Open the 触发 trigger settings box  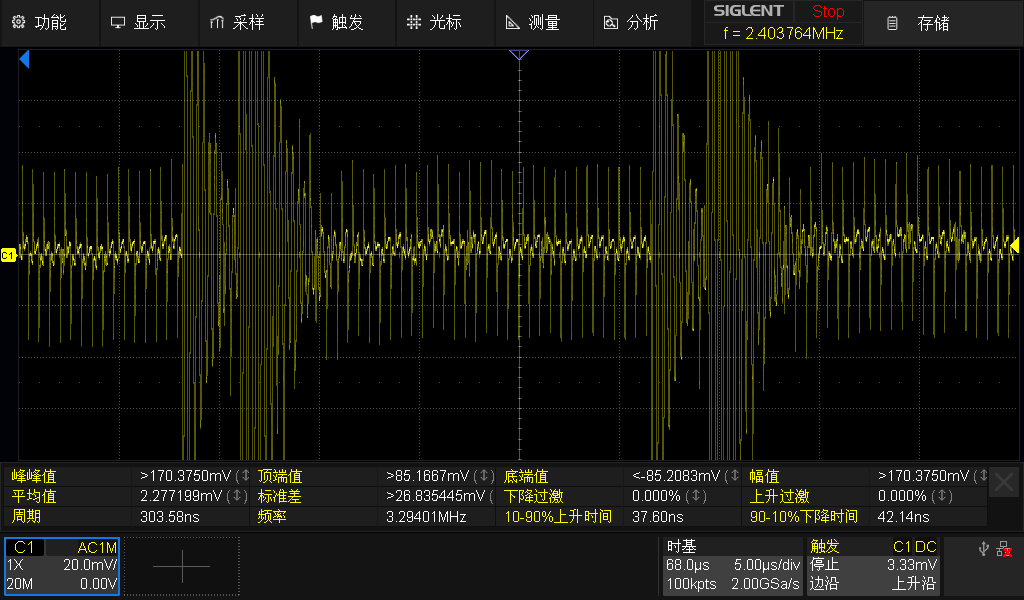click(x=874, y=566)
